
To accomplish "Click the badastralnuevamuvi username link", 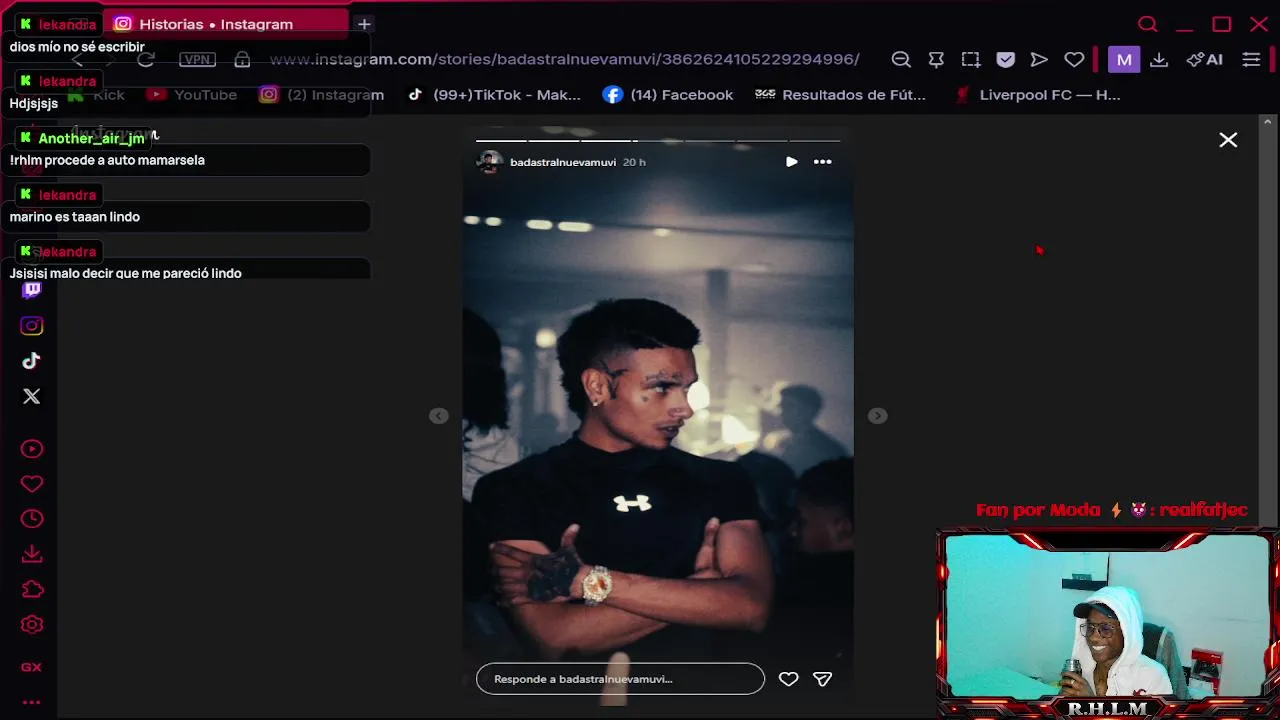I will point(563,162).
